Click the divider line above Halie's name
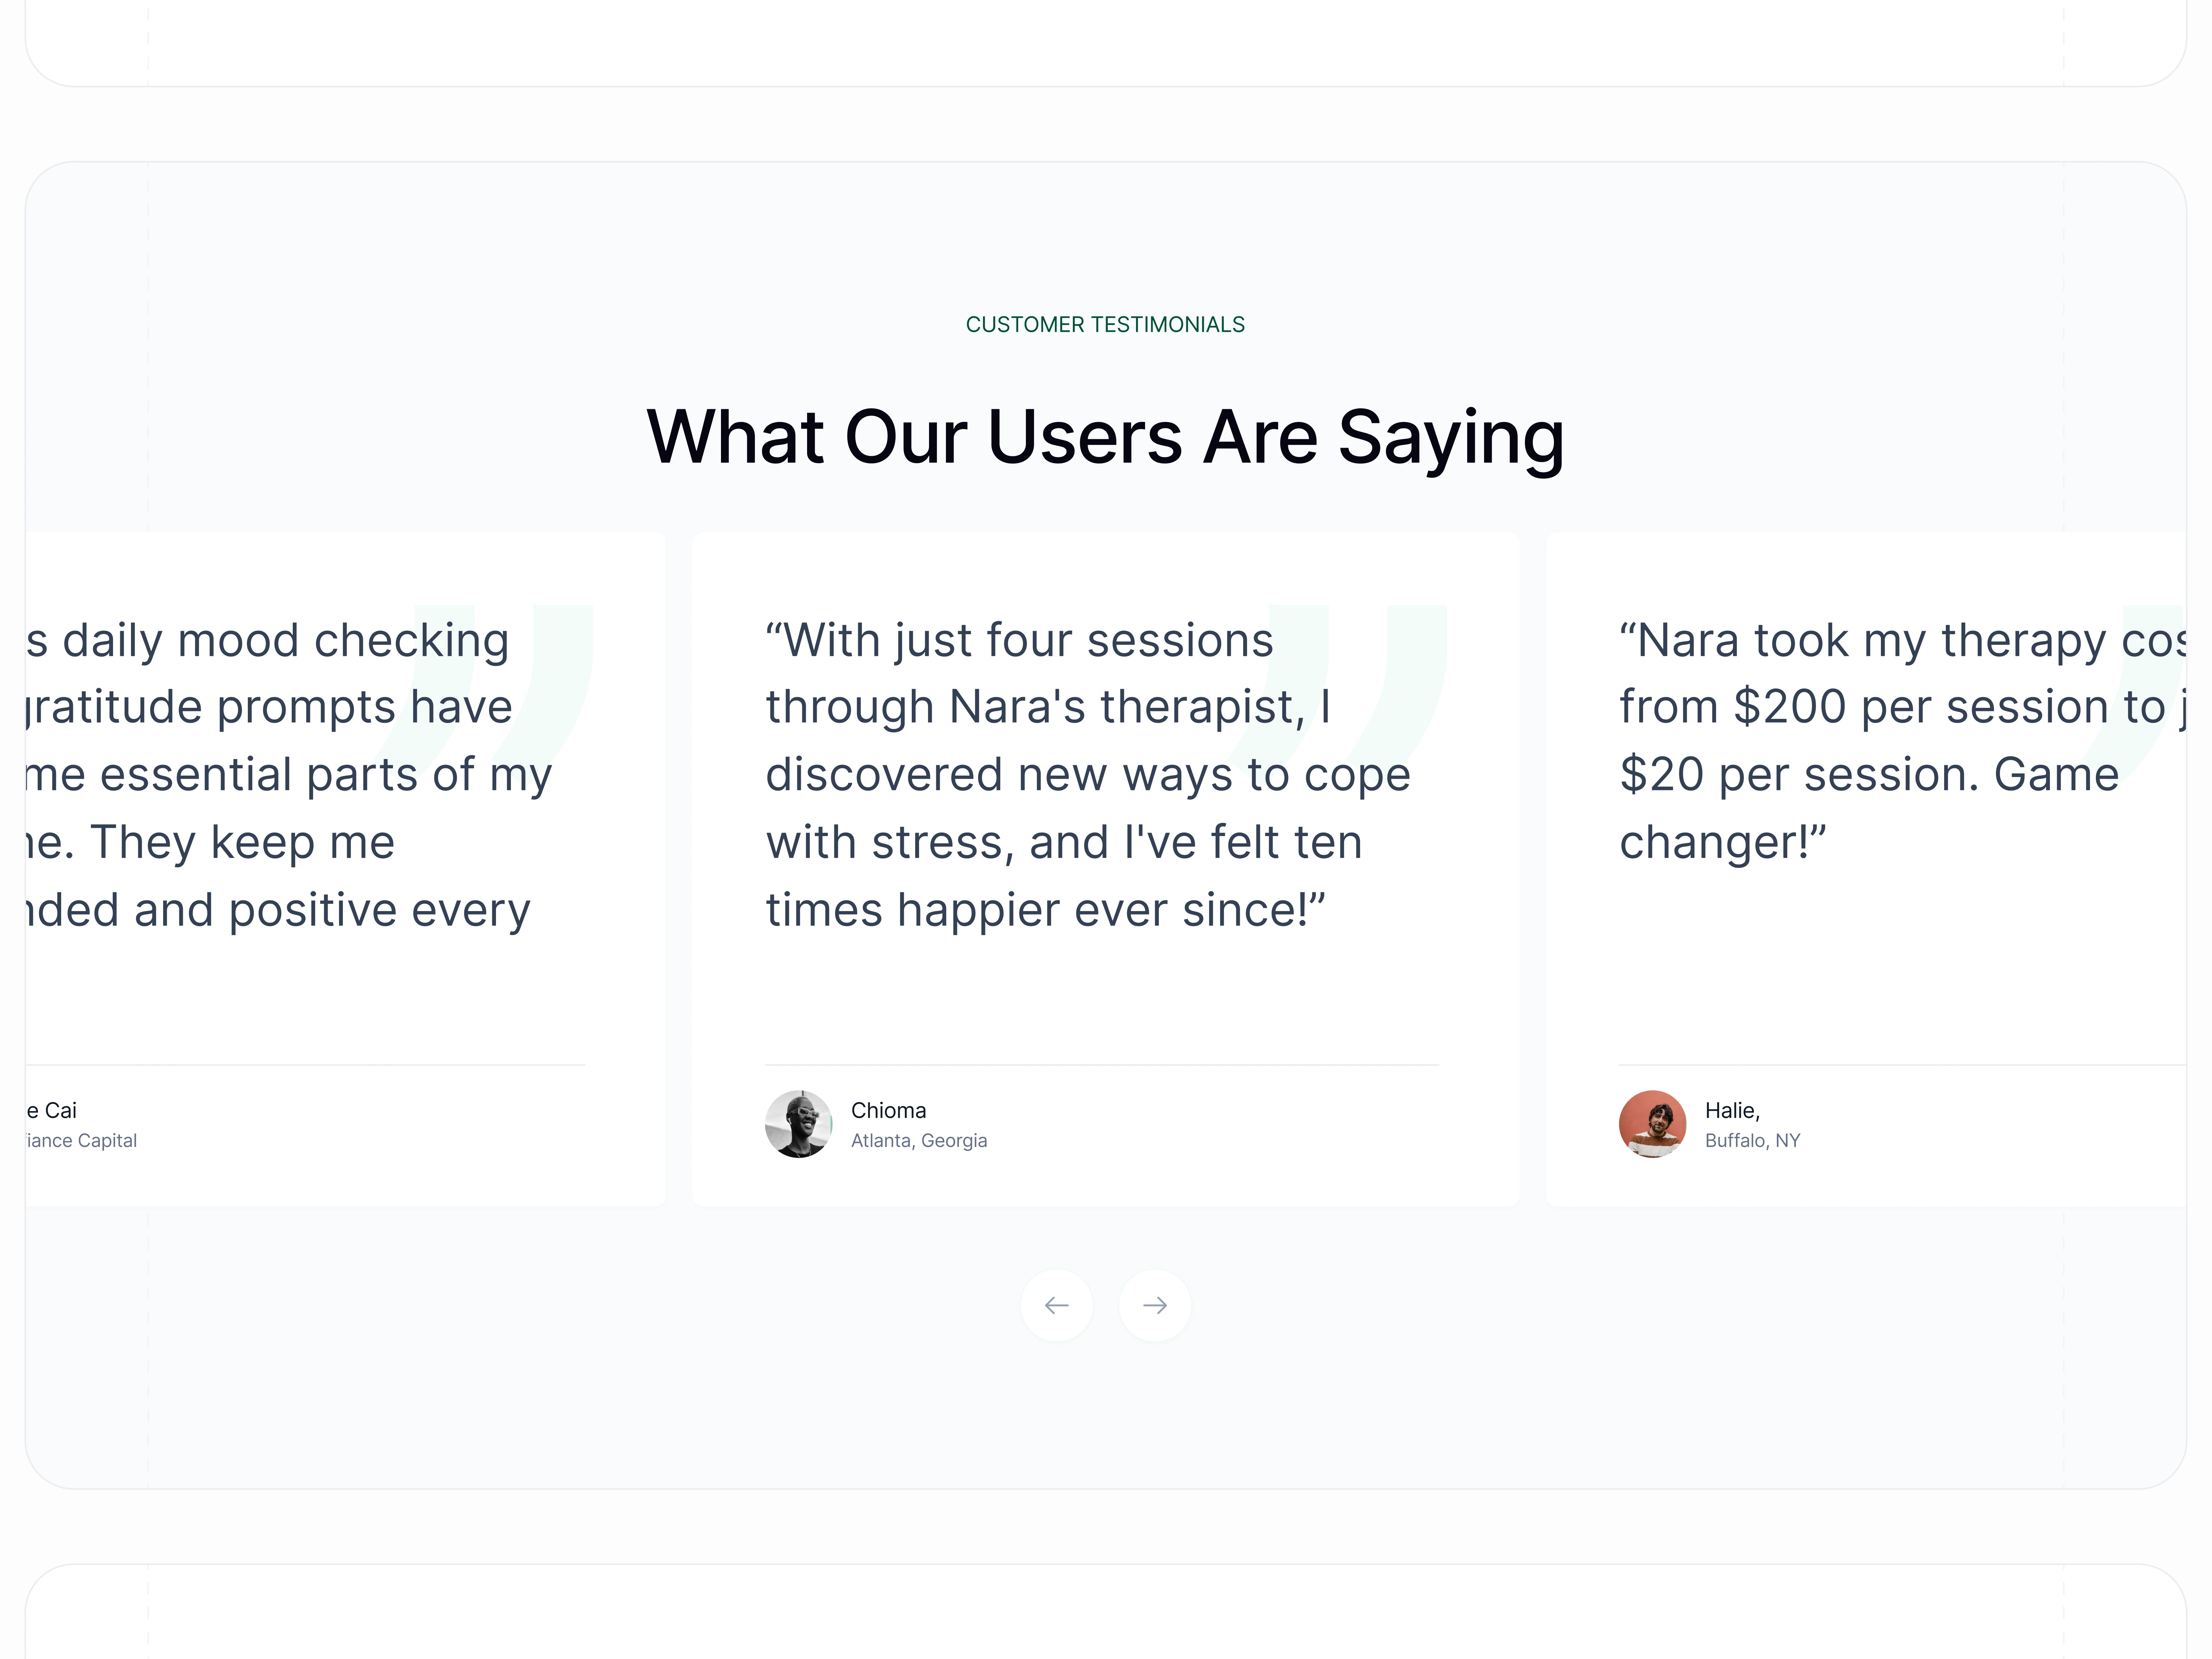The image size is (2212, 1659). [1900, 1065]
